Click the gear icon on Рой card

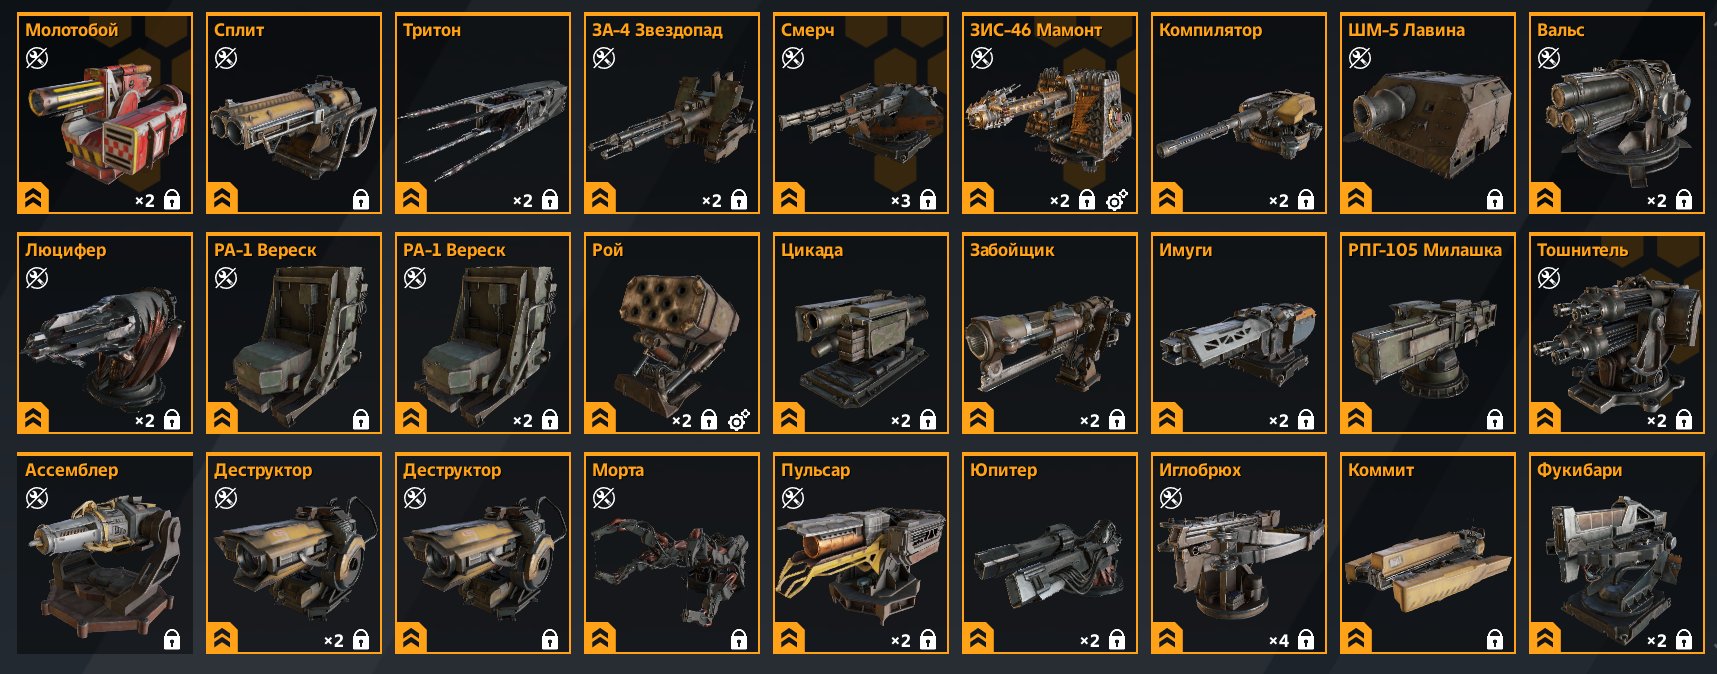[x=738, y=420]
